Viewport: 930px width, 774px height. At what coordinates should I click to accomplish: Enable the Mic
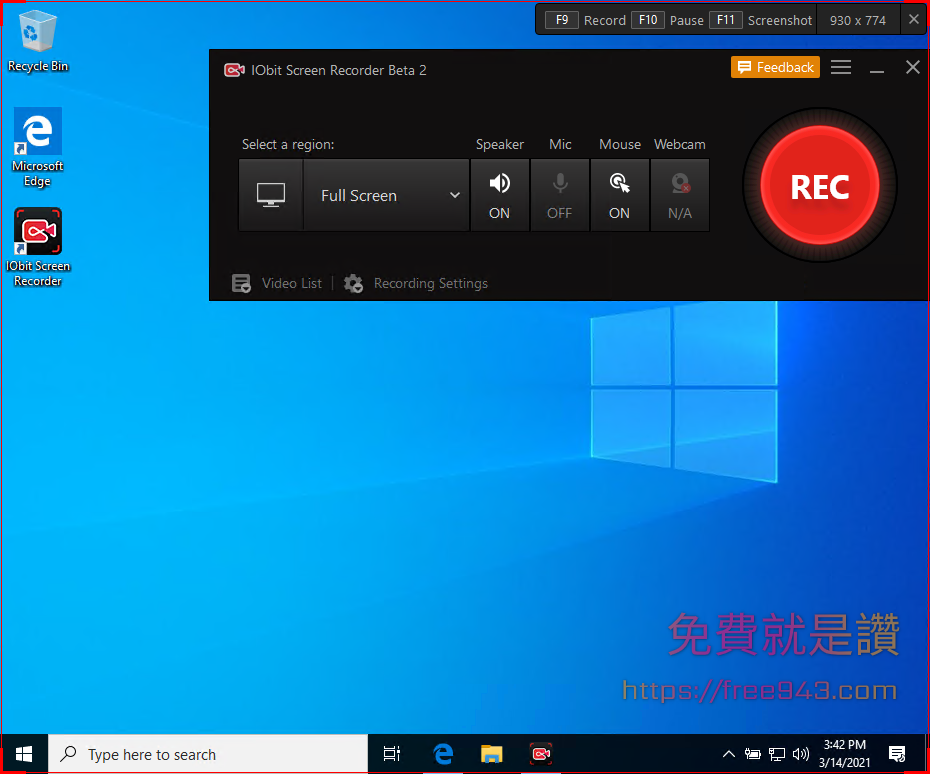(560, 194)
